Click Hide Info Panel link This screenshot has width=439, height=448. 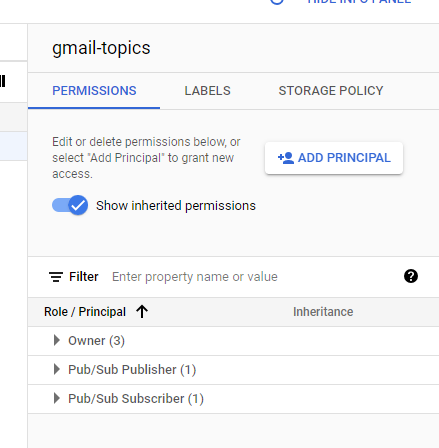coord(359,2)
